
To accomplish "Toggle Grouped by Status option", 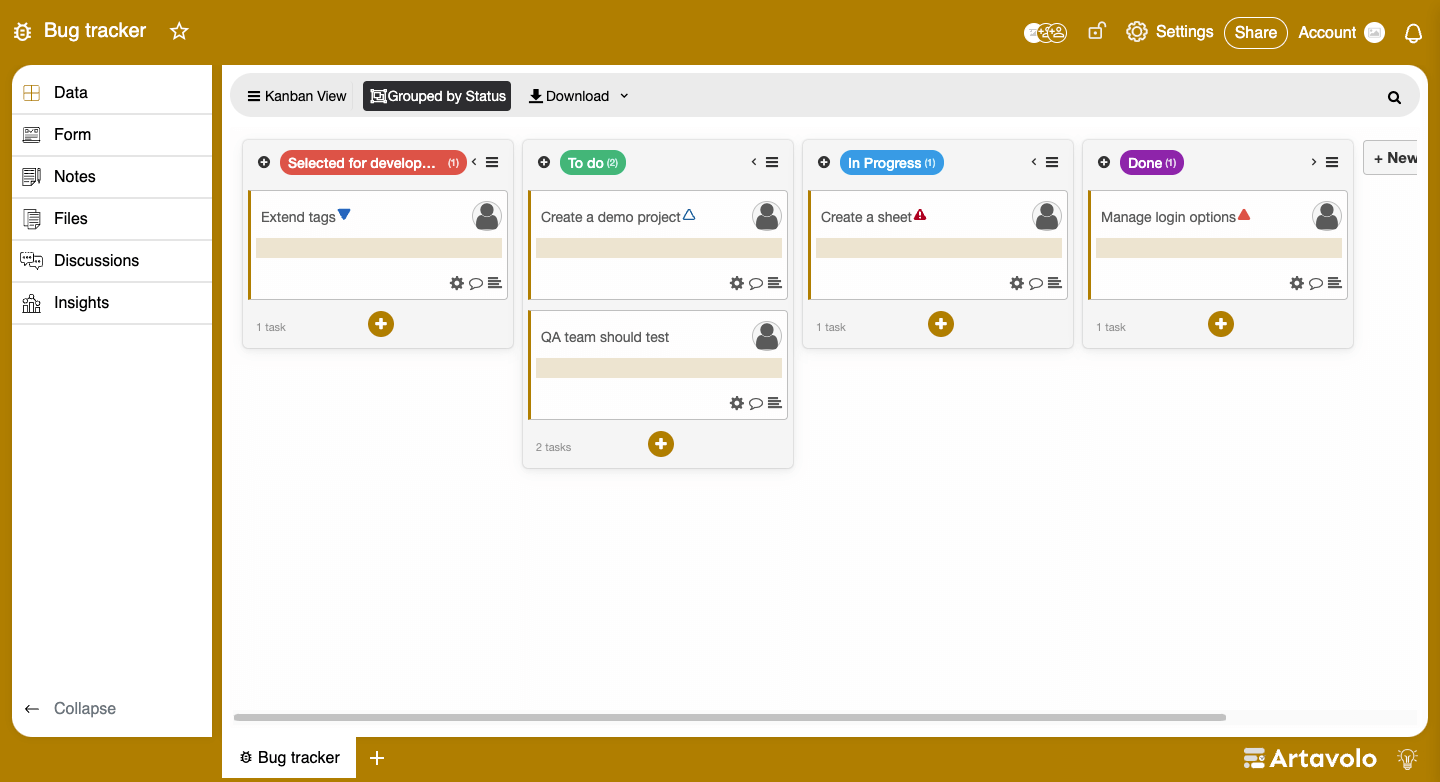I will coord(437,96).
